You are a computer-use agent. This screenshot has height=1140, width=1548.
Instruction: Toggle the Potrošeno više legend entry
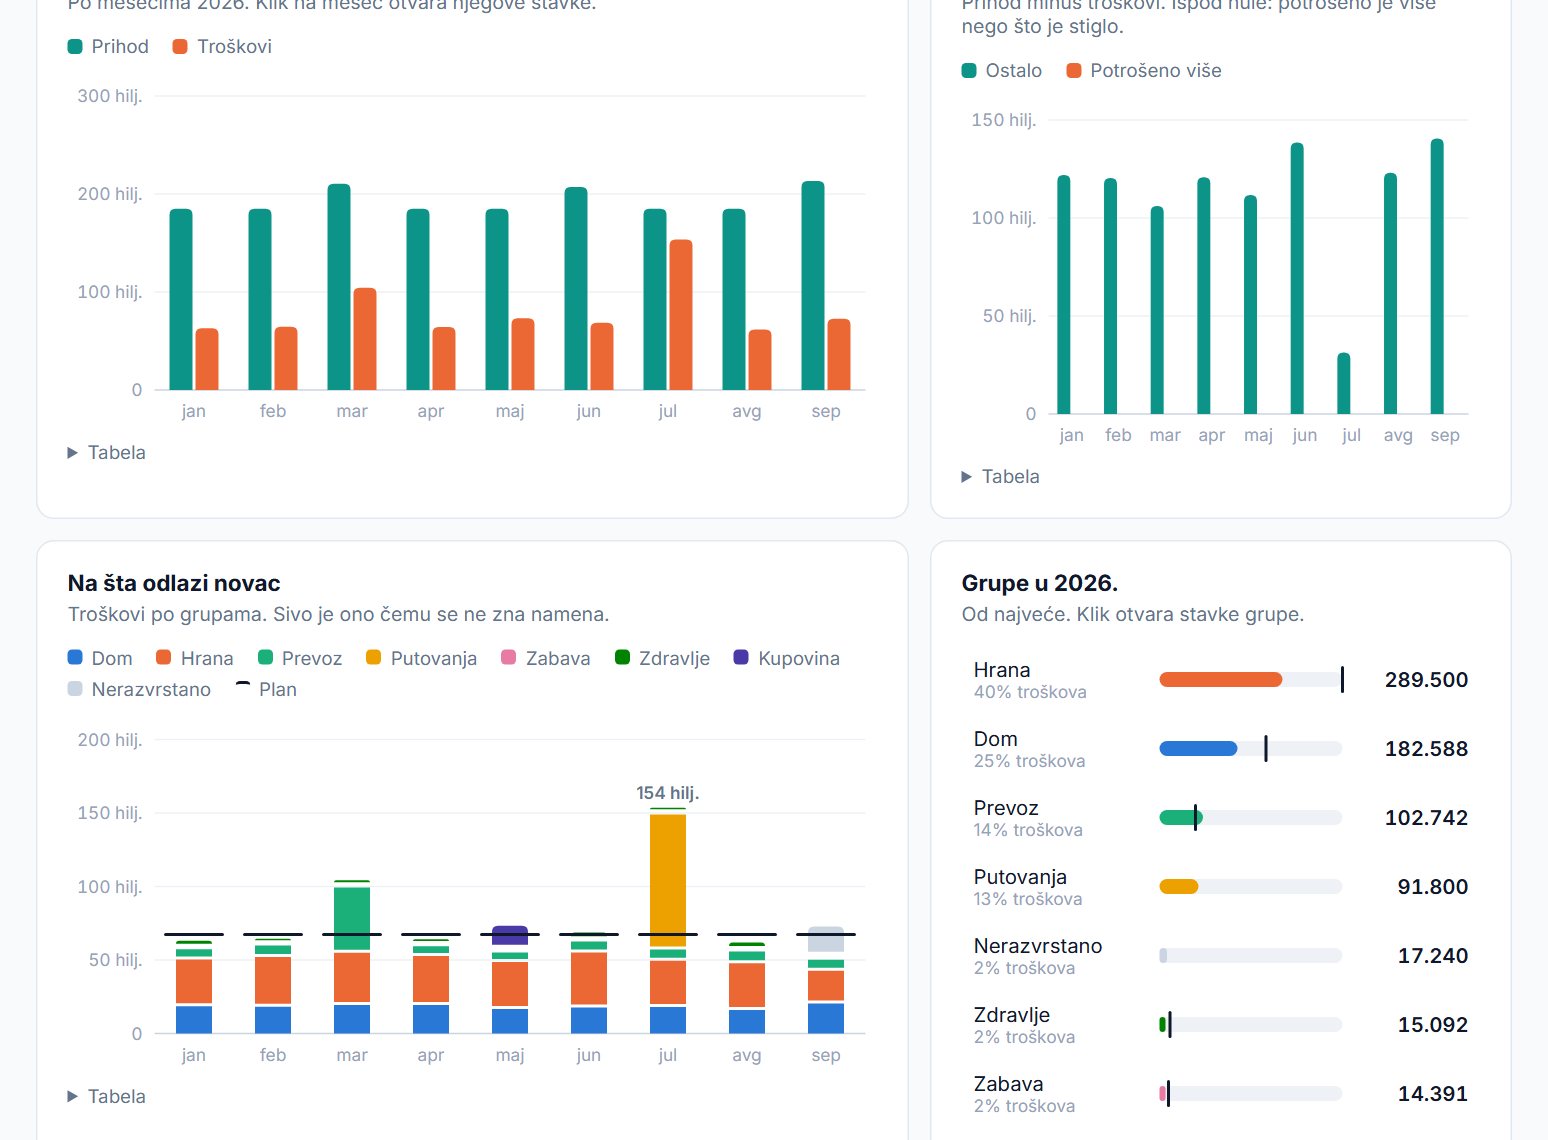pyautogui.click(x=1144, y=71)
